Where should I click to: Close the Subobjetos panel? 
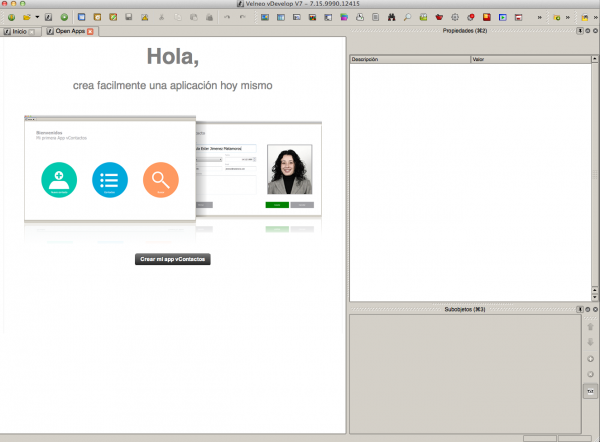click(595, 309)
